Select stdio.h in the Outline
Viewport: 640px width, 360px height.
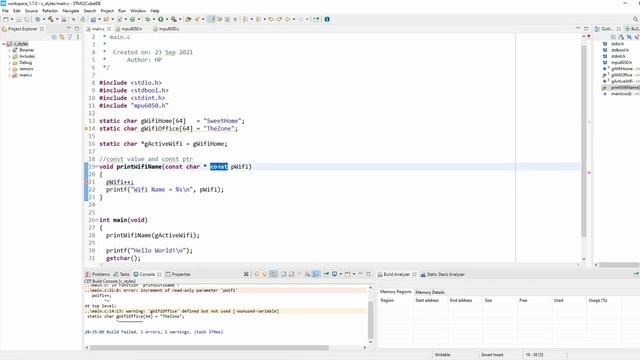pyautogui.click(x=617, y=44)
